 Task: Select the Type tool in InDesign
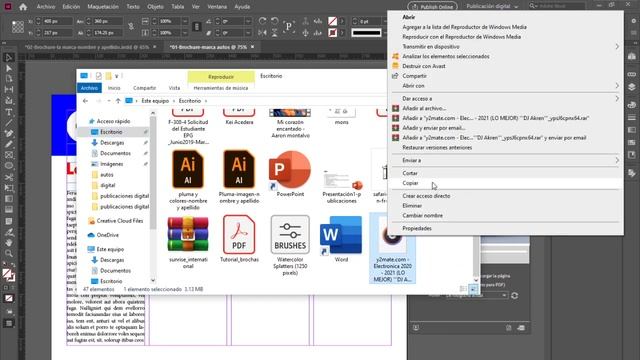click(9, 112)
